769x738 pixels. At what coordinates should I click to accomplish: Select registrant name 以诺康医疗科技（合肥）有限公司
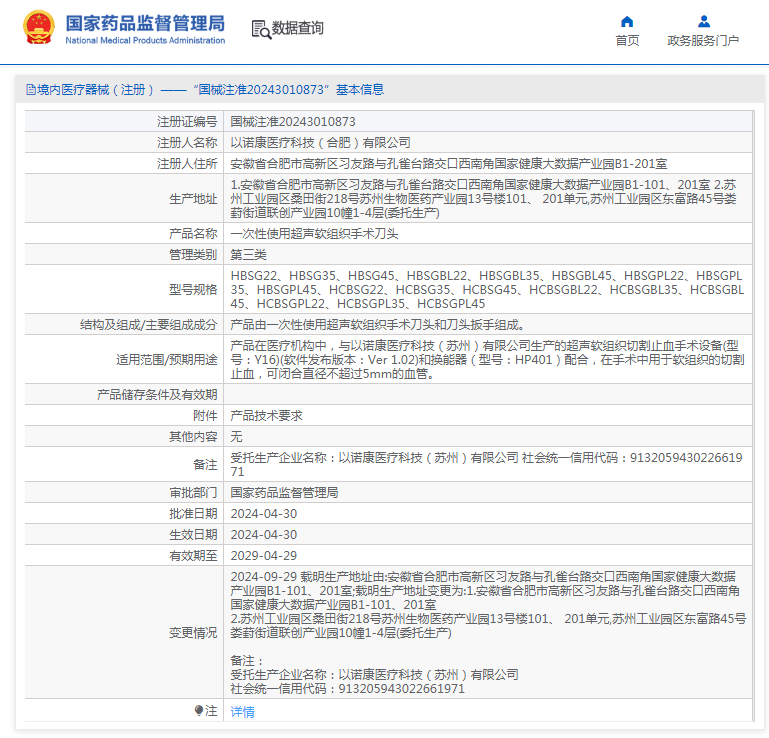(x=320, y=143)
